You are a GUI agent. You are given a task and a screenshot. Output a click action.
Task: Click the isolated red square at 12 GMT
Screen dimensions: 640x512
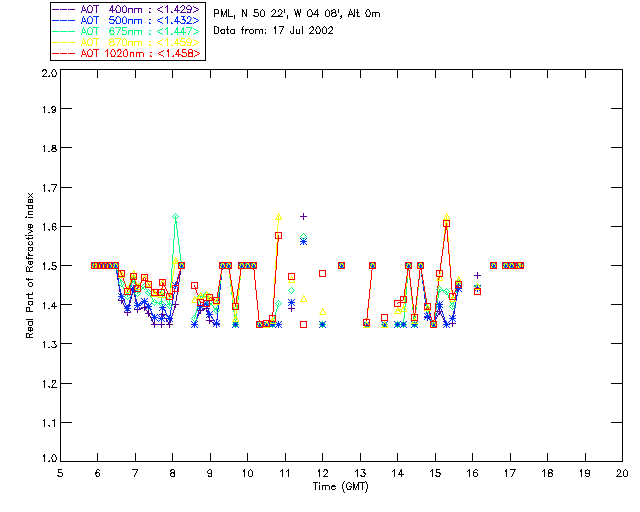[322, 274]
